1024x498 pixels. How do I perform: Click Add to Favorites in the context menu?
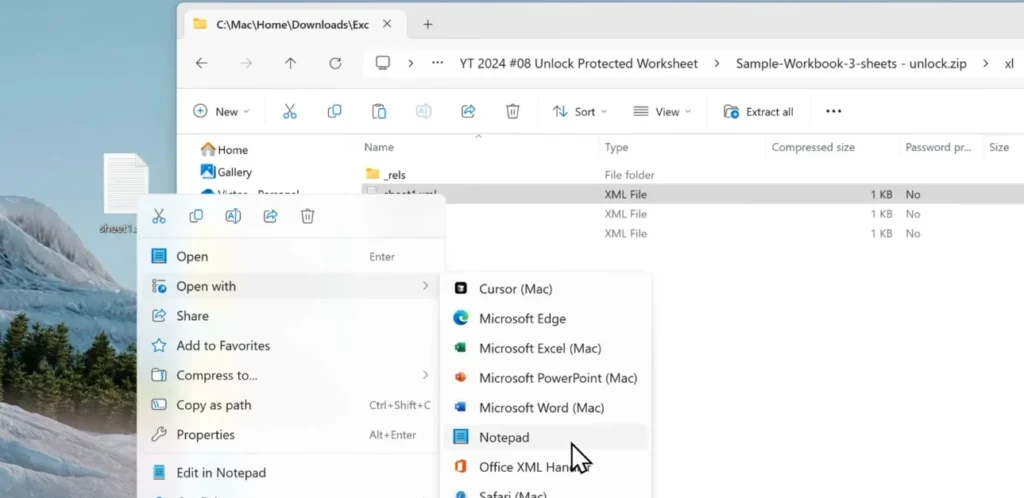(x=291, y=346)
